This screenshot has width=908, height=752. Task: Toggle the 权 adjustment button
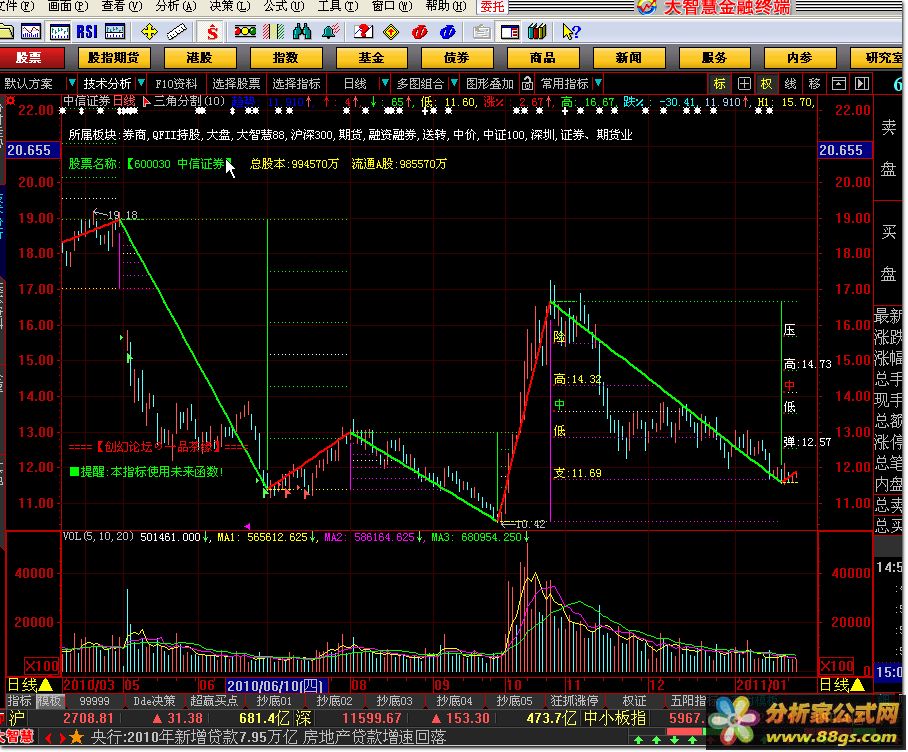tap(767, 83)
